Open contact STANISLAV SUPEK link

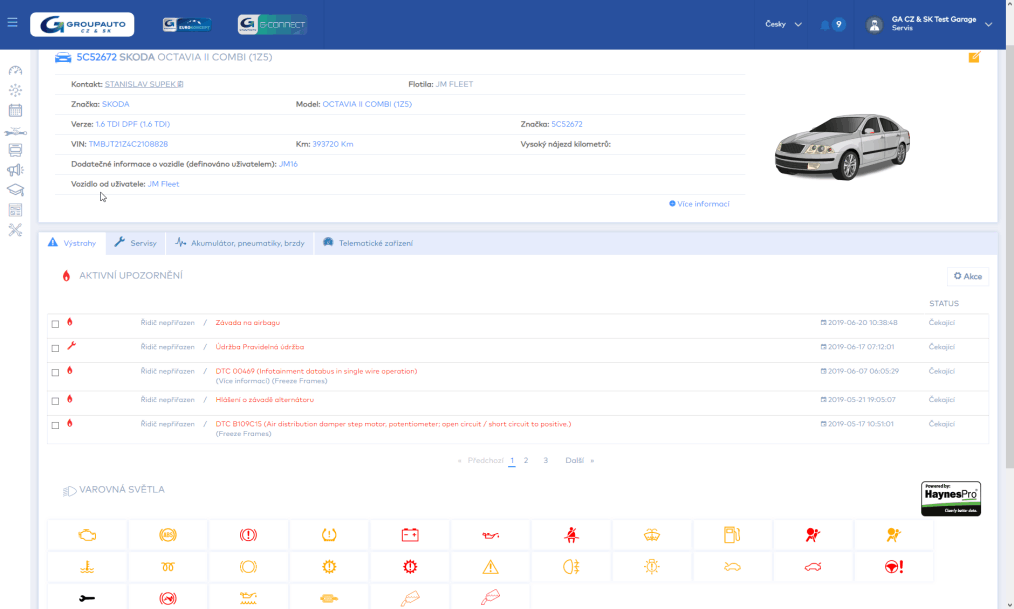pyautogui.click(x=144, y=84)
